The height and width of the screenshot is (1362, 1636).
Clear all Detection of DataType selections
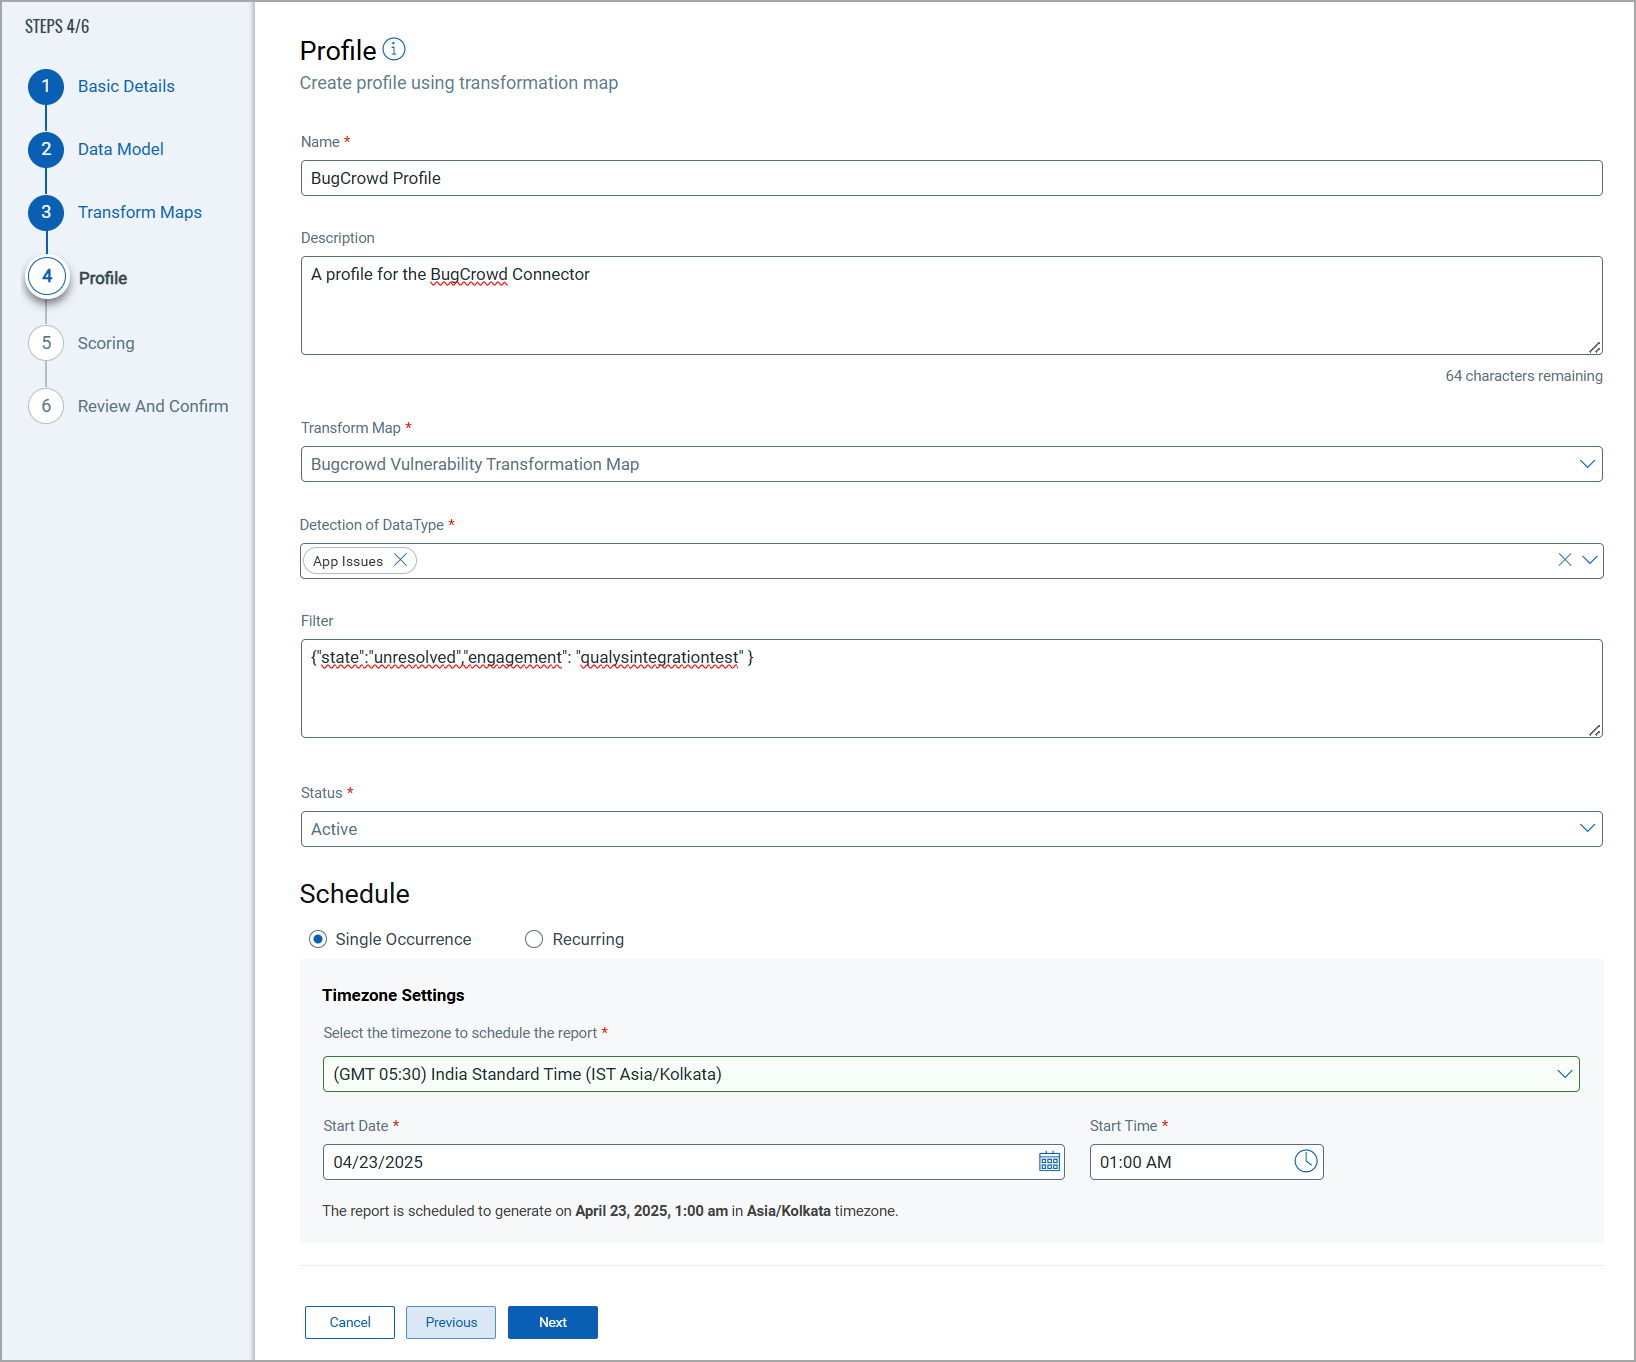1564,560
